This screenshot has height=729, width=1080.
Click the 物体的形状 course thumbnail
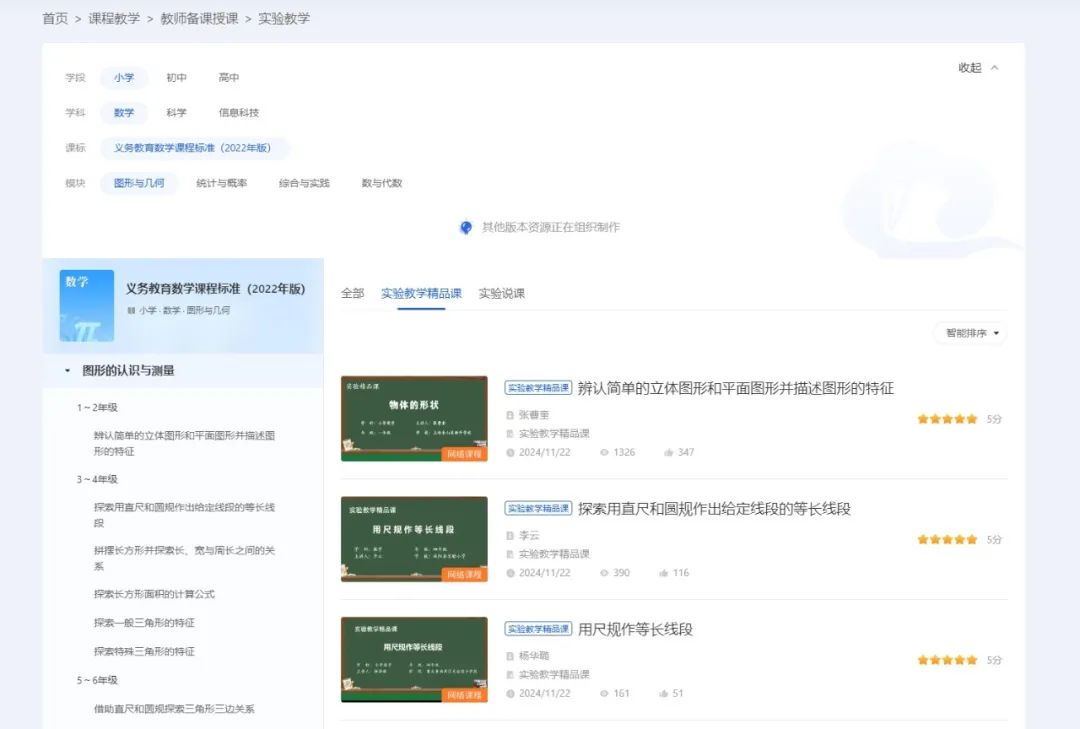tap(414, 419)
